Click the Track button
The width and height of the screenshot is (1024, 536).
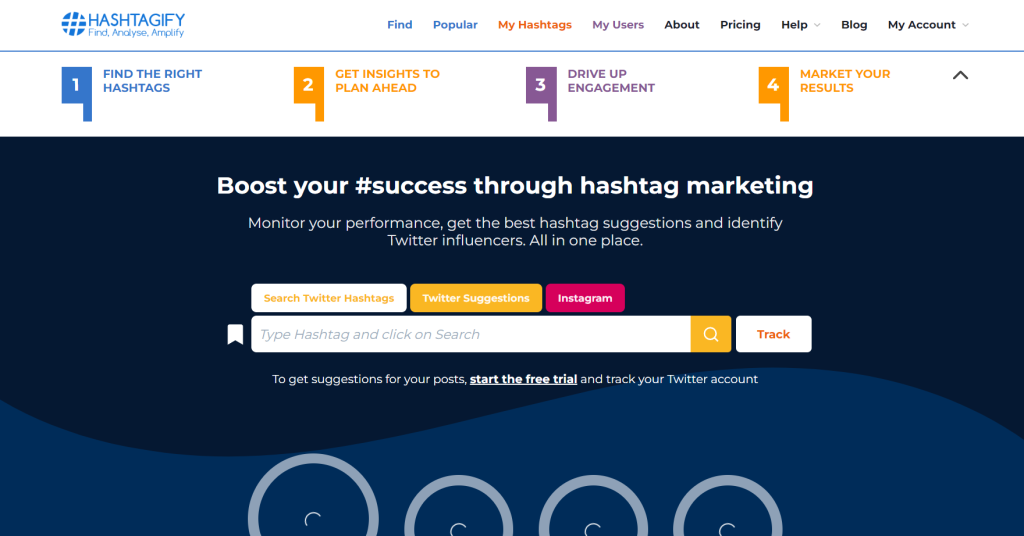pyautogui.click(x=773, y=334)
